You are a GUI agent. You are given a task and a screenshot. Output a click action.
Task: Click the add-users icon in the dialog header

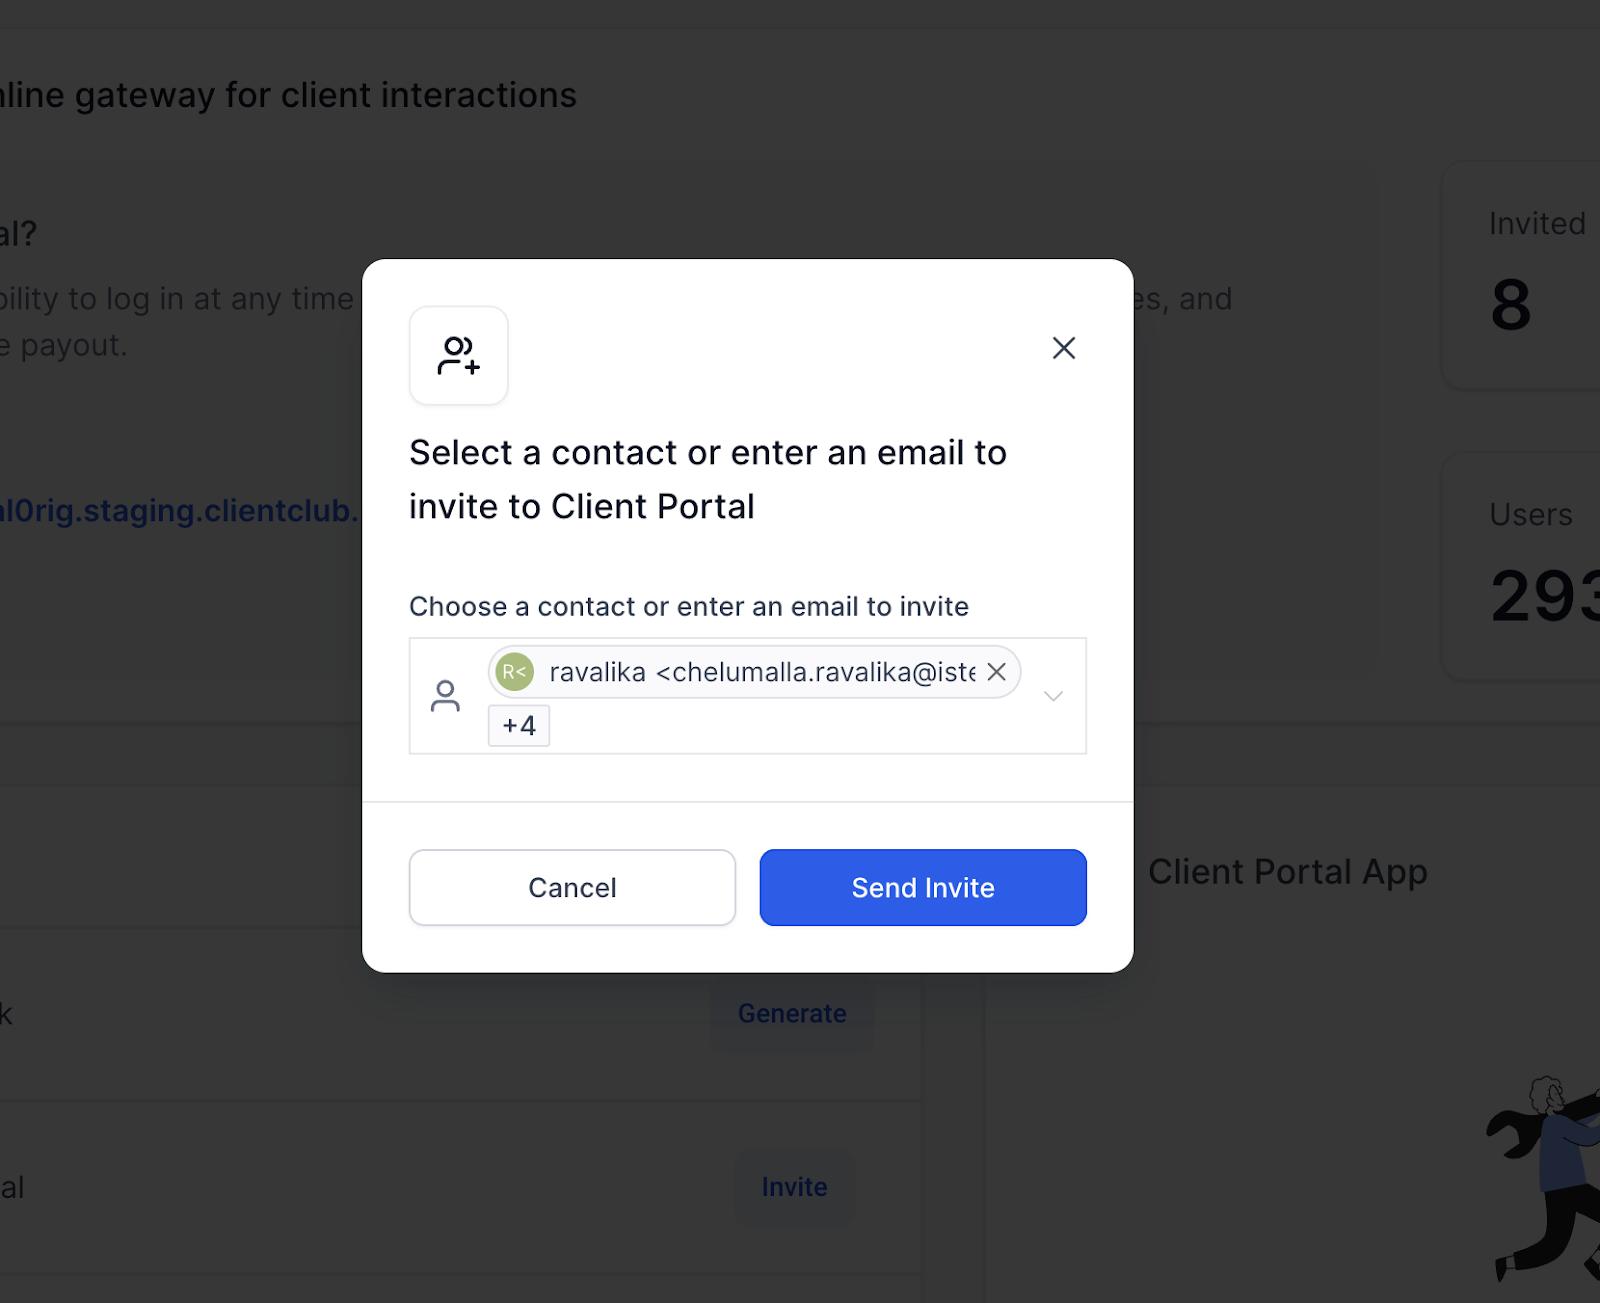[459, 356]
